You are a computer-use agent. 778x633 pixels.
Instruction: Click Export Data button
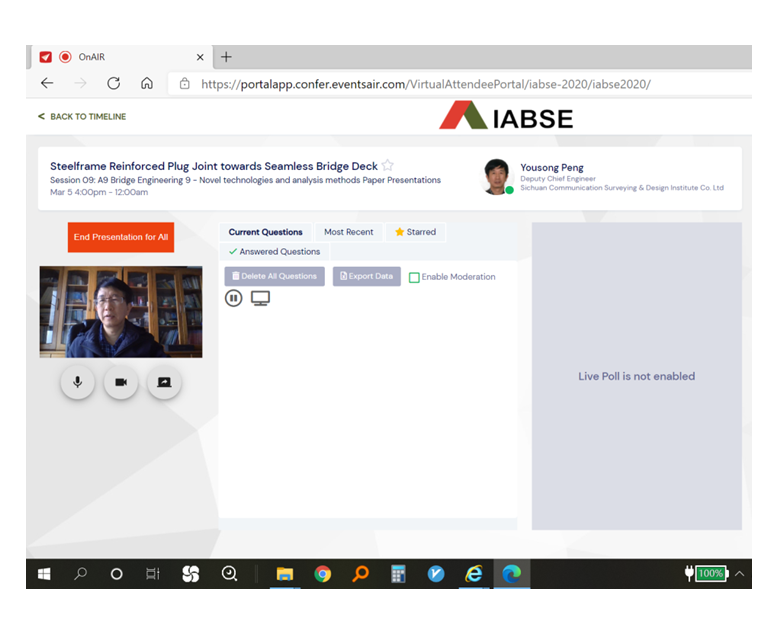[367, 277]
